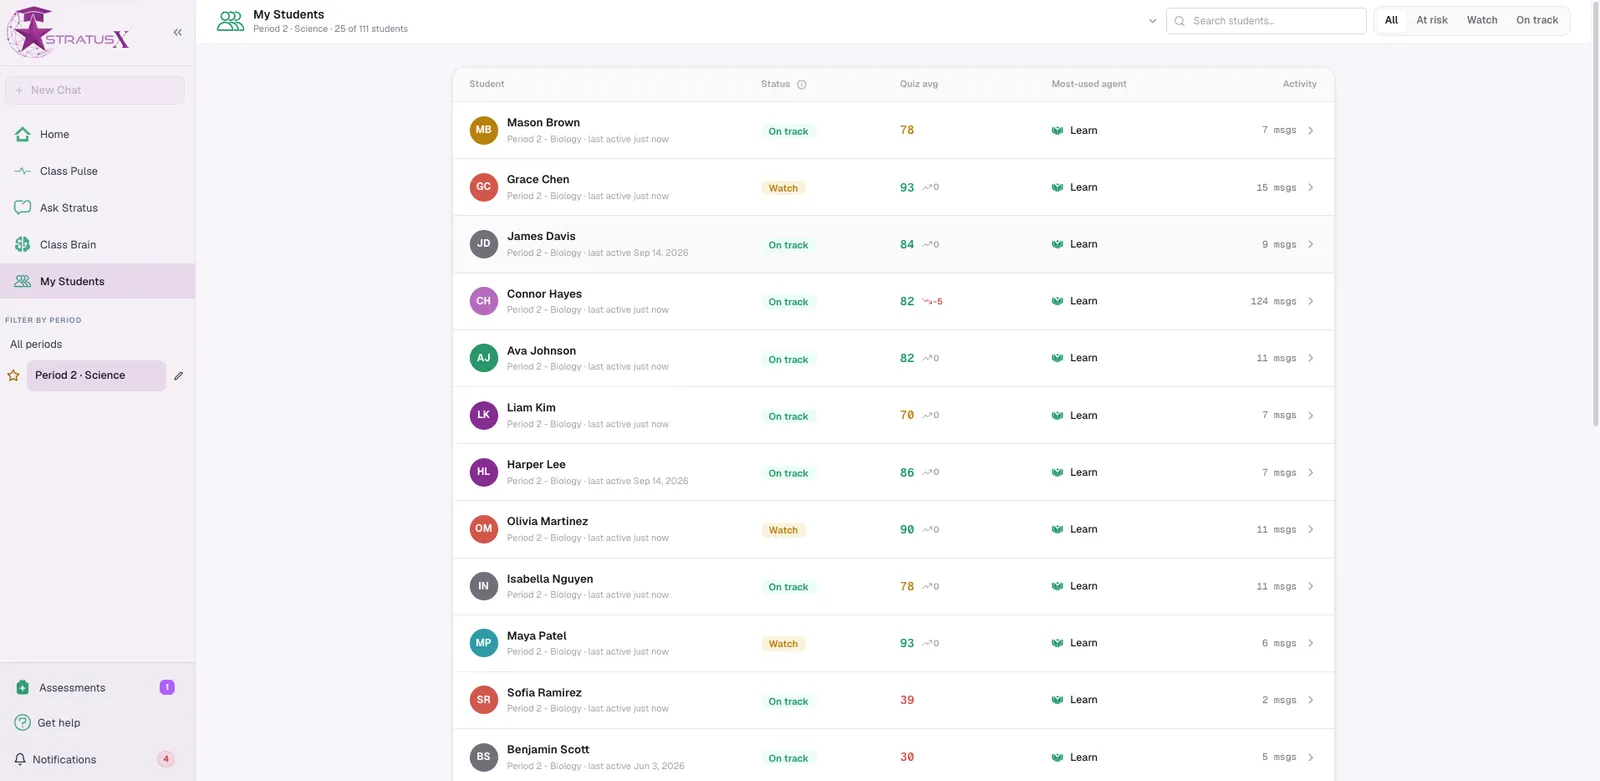This screenshot has width=1600, height=781.
Task: Click the New Chat button
Action: coord(95,90)
